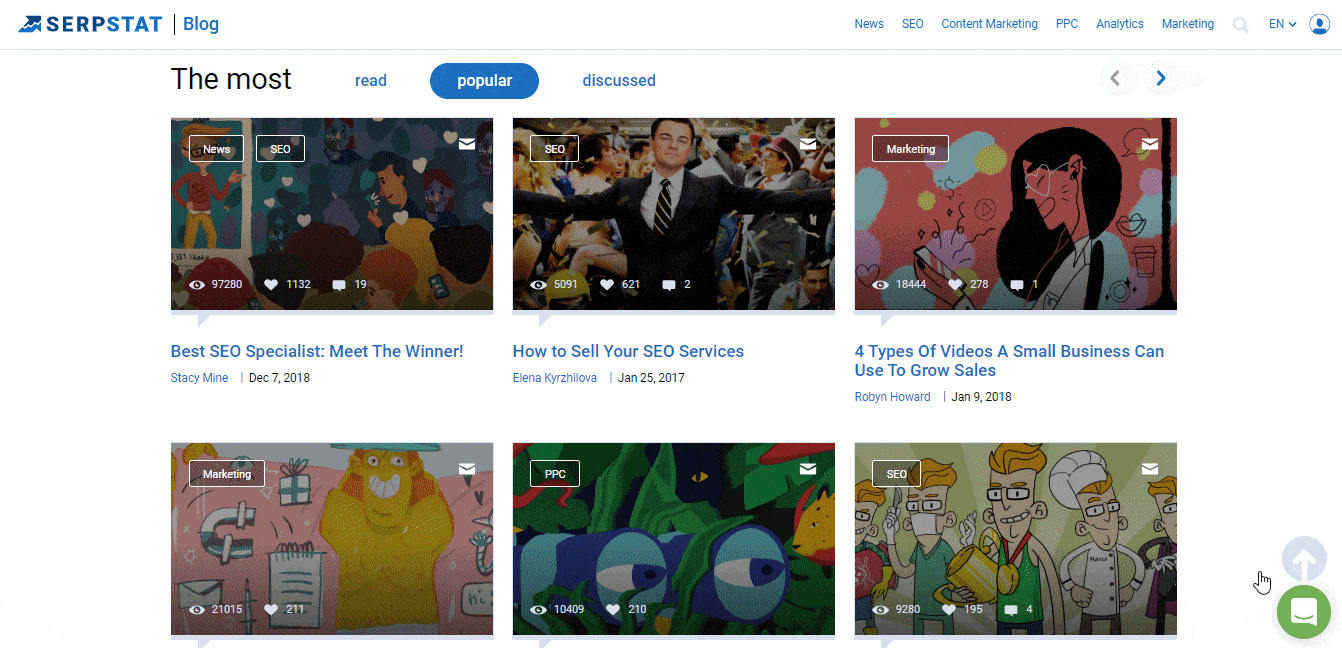Viewport: 1342px width, 648px height.
Task: Click envelope icon on the 21015-views Marketing card
Action: coord(466,468)
